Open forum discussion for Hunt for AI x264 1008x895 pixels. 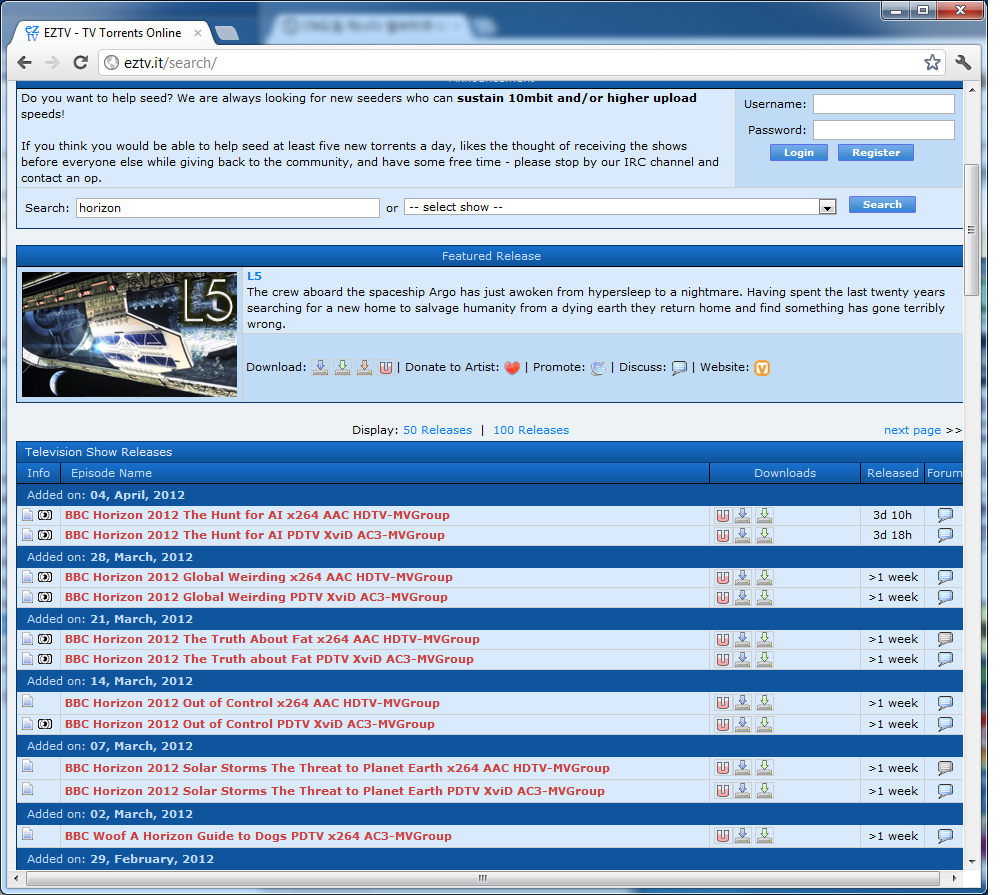945,515
